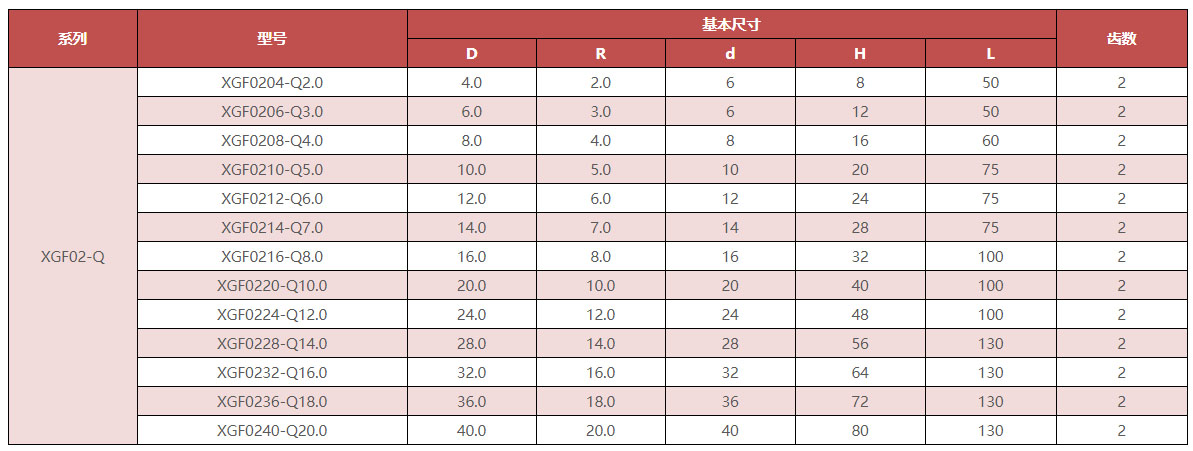Screen dimensions: 1193x451
Task: Click the XGF0232-Q16.0 model cell
Action: pos(272,373)
